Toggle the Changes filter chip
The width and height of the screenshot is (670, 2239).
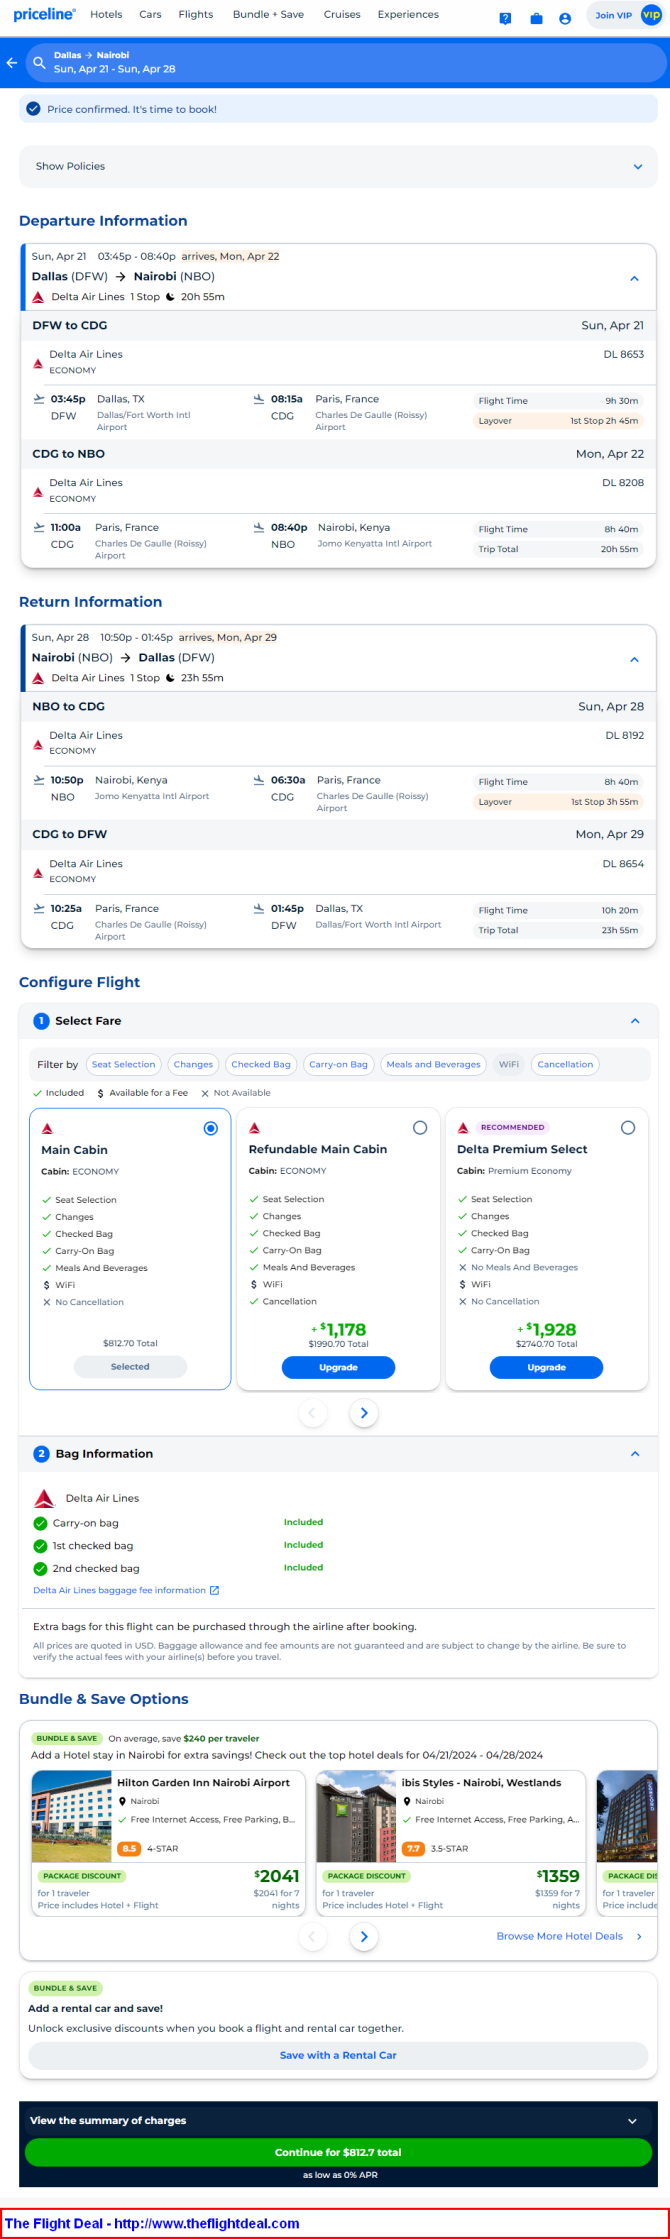coord(193,1064)
